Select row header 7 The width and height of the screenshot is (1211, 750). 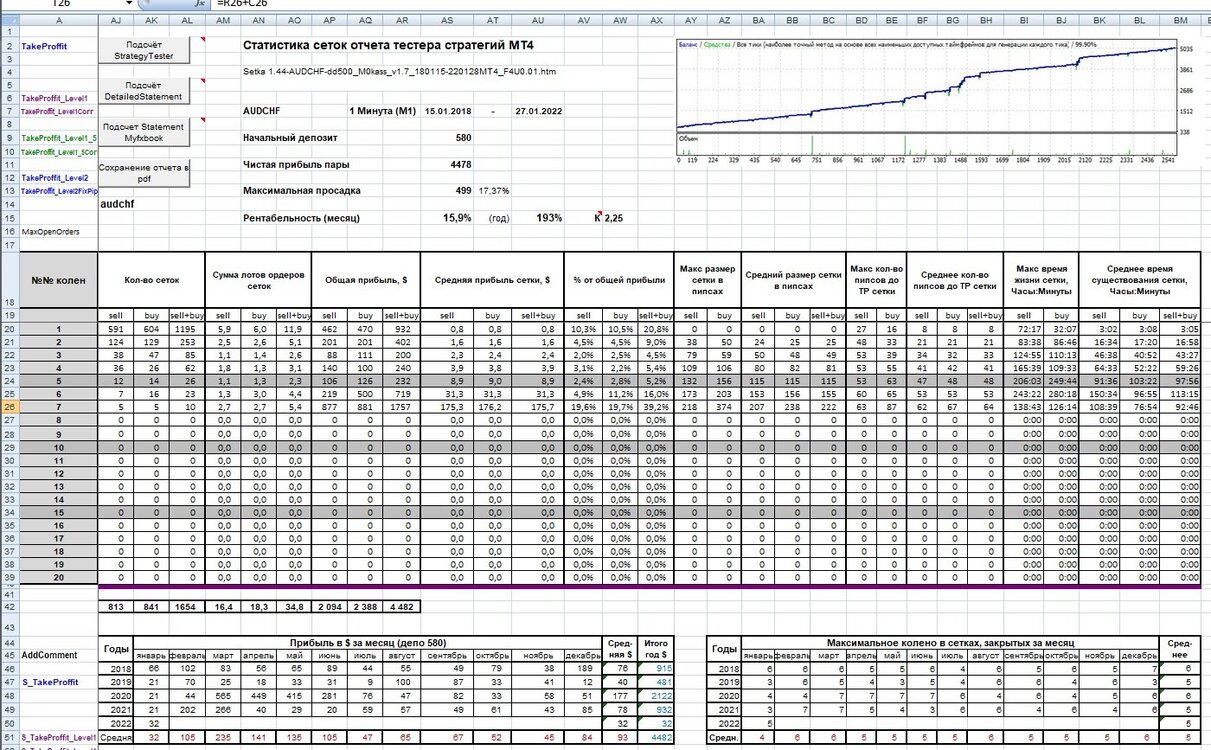[x=9, y=111]
